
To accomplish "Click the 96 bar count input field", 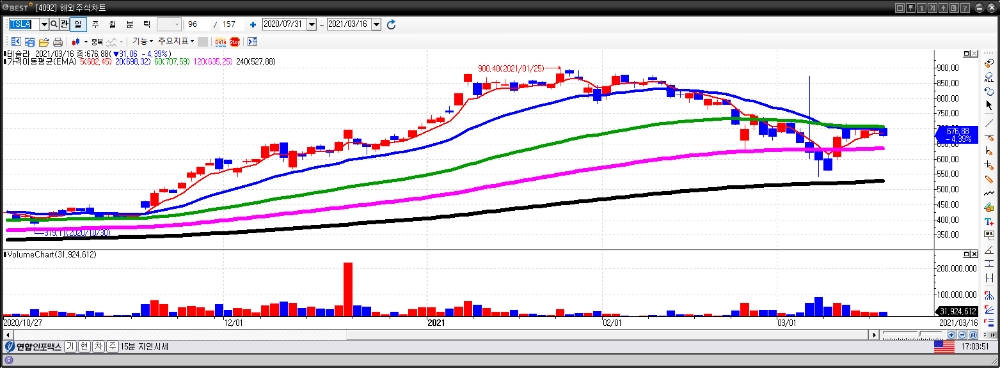I will [200, 24].
